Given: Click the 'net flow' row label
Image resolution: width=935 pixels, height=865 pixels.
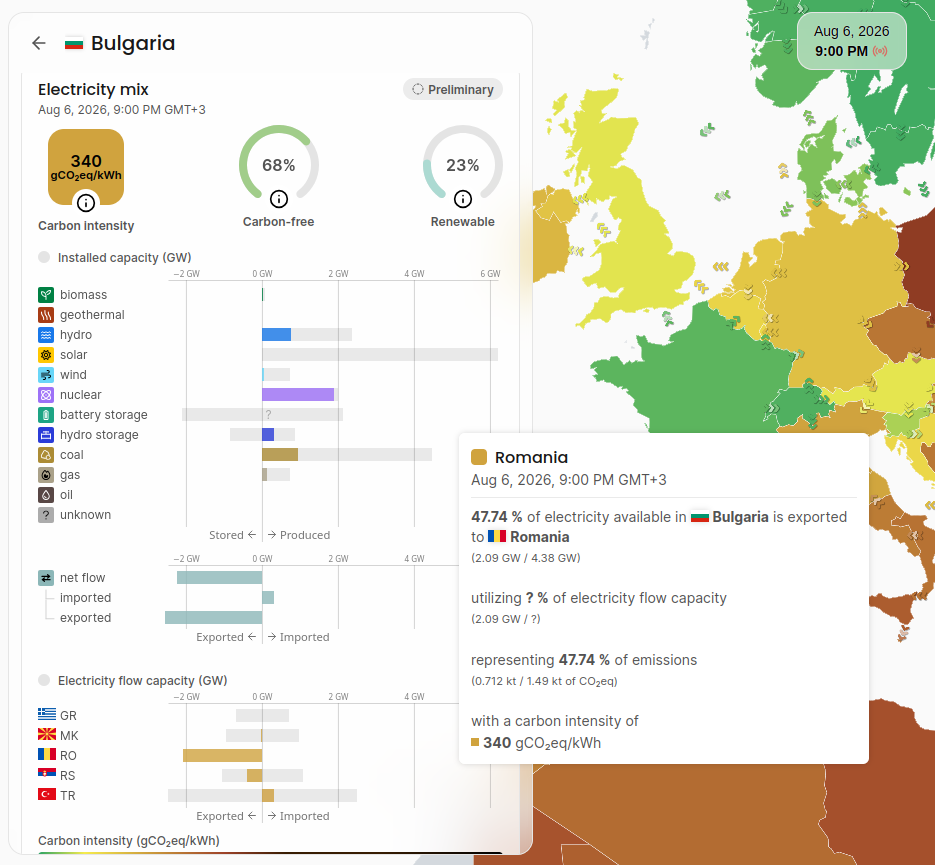Looking at the screenshot, I should click(x=82, y=578).
